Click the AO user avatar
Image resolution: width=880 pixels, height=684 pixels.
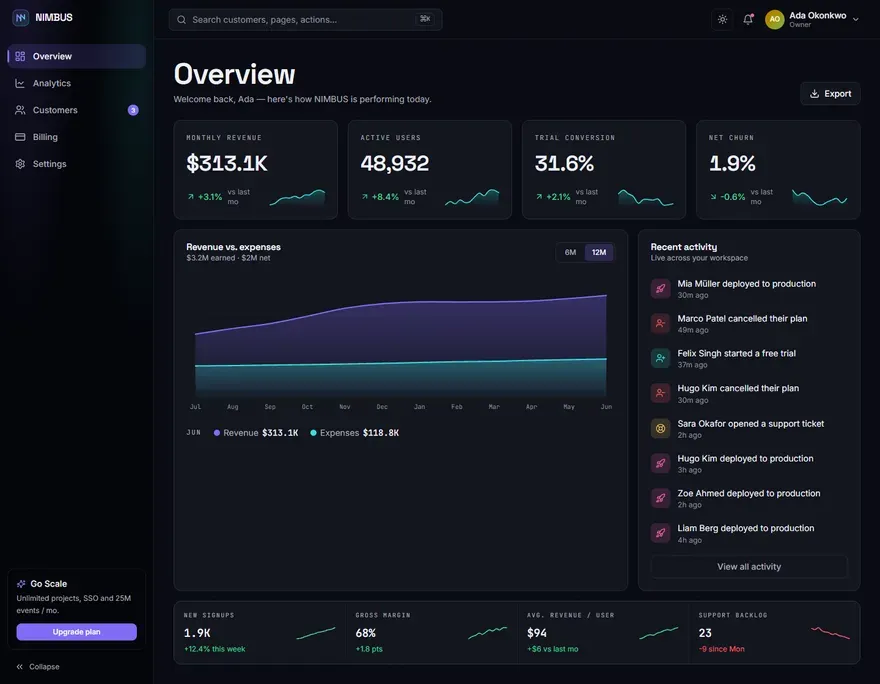pos(774,20)
